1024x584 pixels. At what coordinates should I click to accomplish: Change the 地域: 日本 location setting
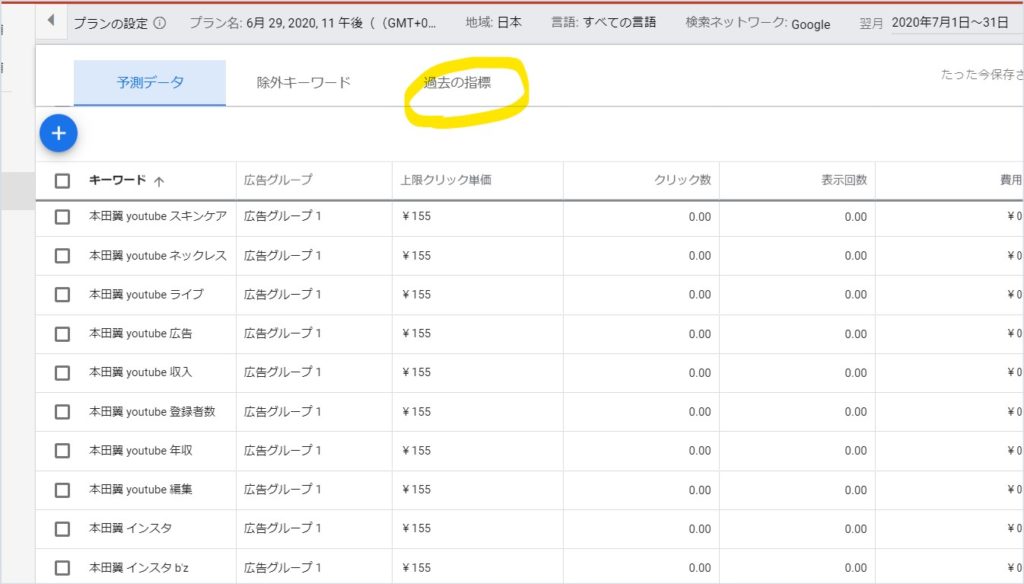click(x=493, y=22)
